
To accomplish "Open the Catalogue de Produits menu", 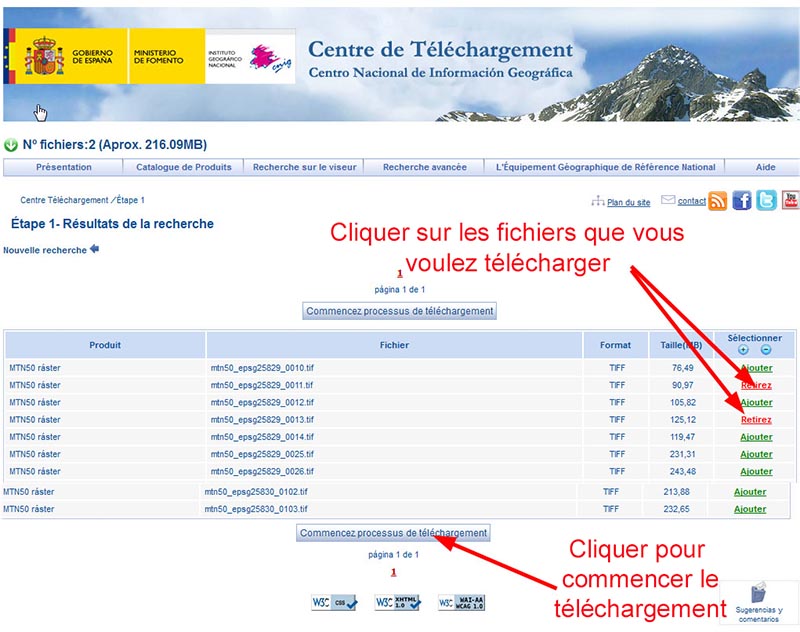I will click(x=184, y=167).
